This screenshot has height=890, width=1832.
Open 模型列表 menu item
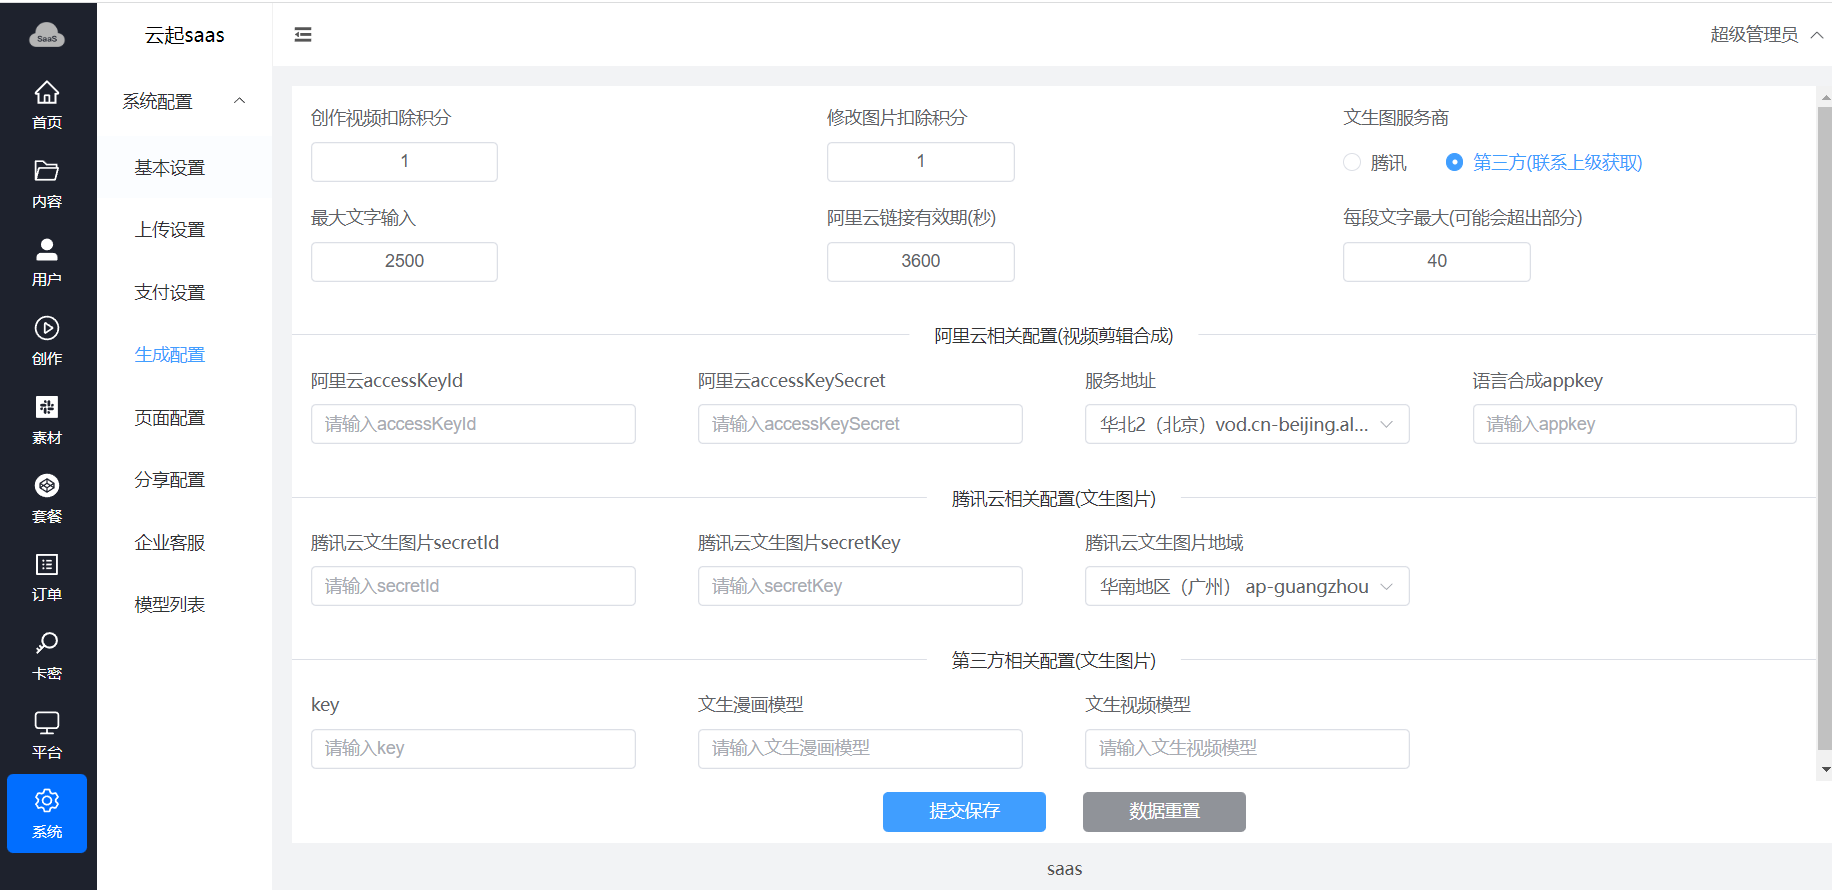(170, 605)
